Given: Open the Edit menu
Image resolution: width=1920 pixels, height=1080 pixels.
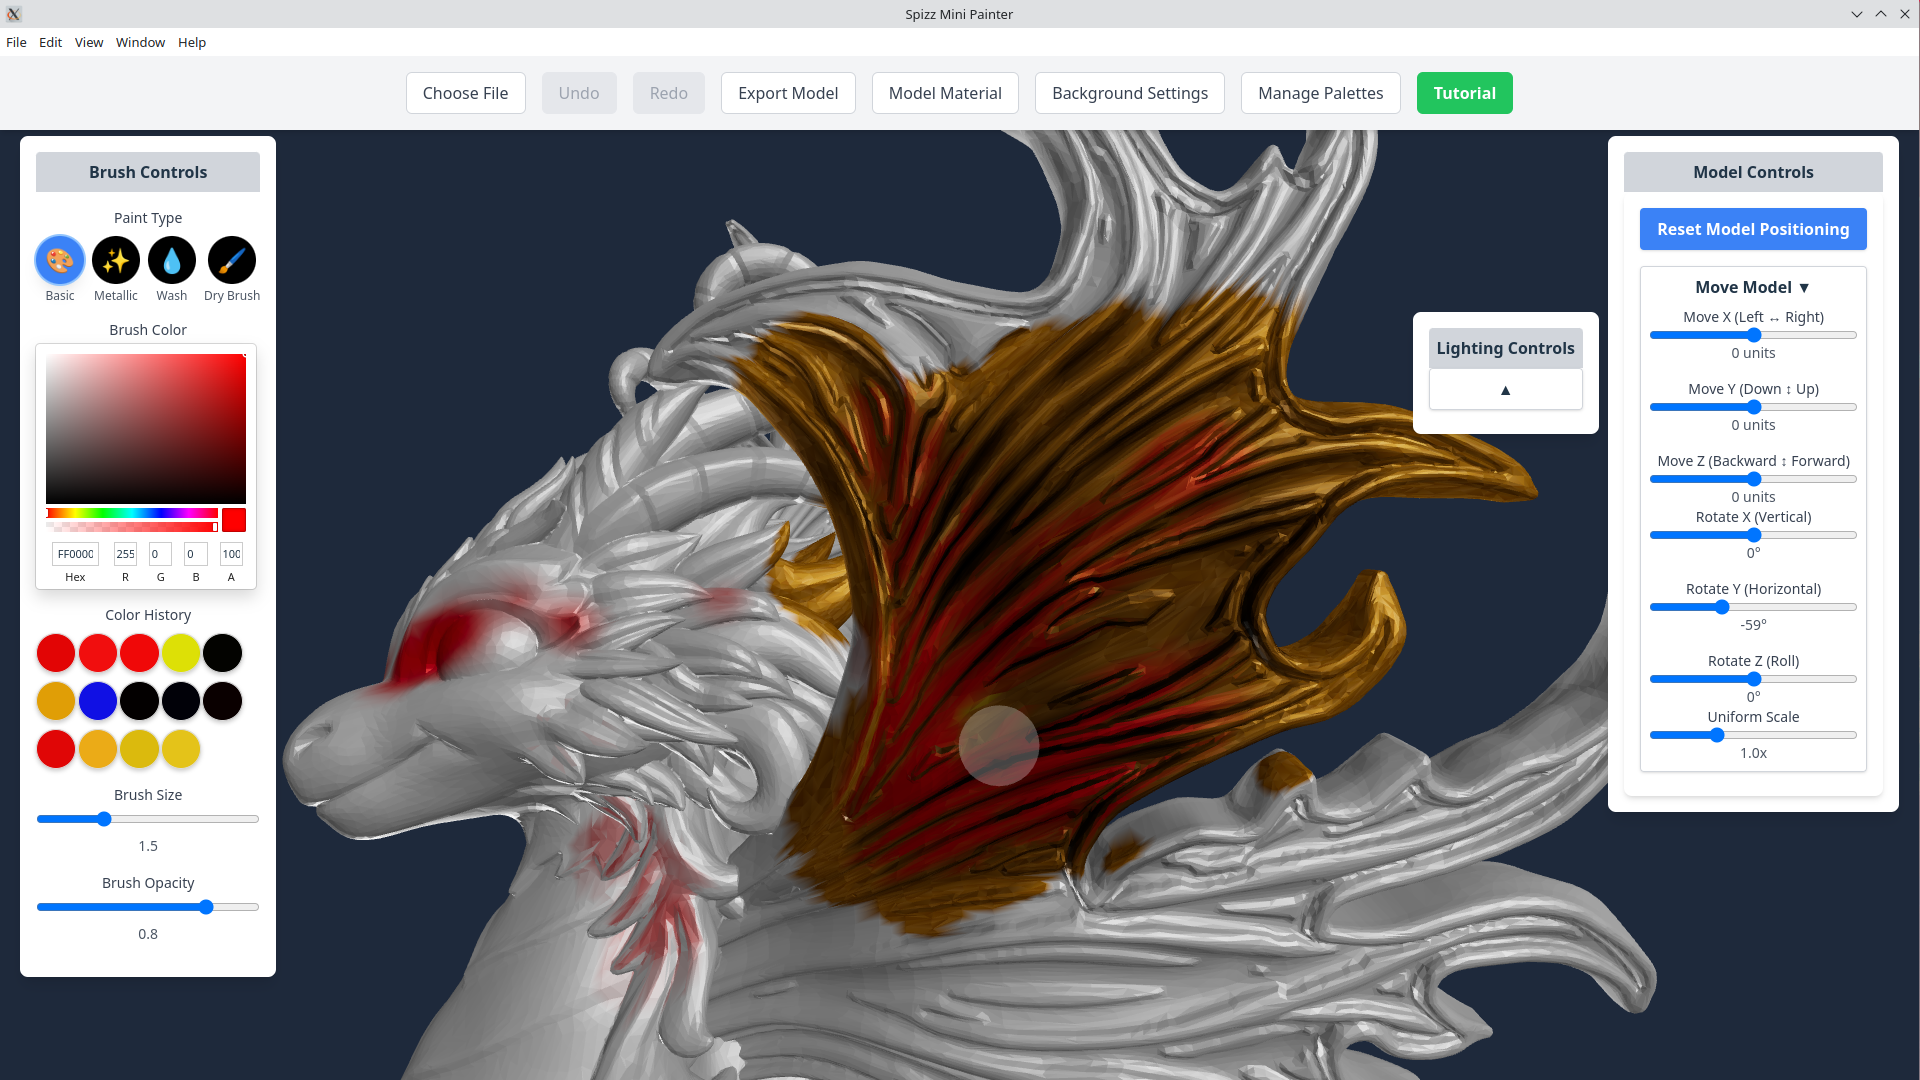Looking at the screenshot, I should (50, 42).
